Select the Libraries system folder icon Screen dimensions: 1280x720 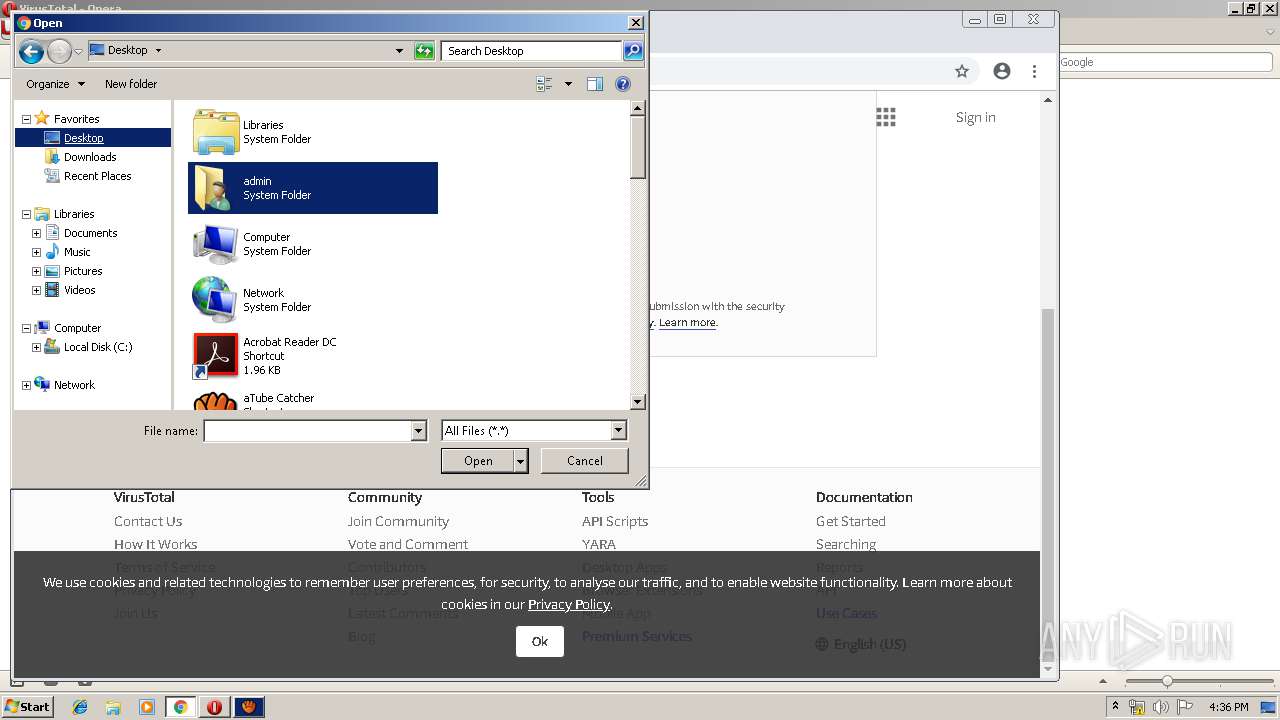[215, 132]
